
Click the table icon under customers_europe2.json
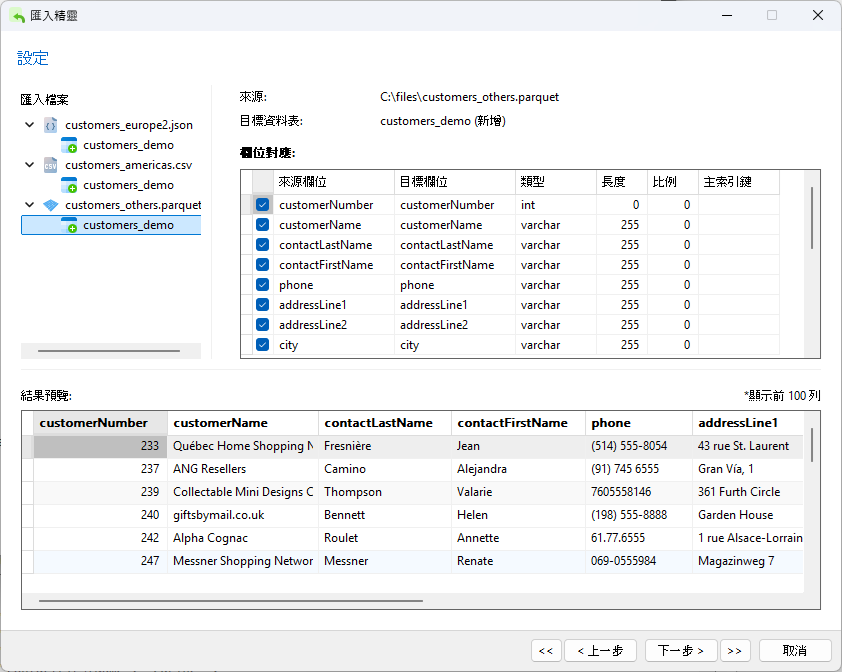click(x=69, y=145)
